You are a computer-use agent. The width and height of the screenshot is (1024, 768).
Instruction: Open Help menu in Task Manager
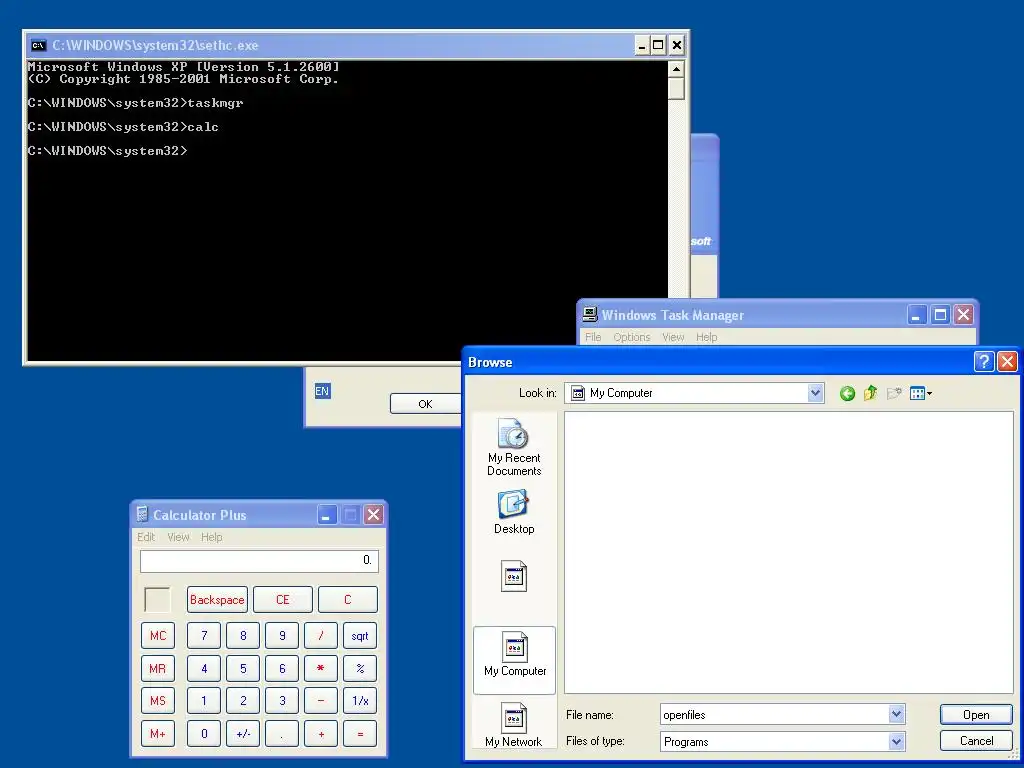pos(707,337)
